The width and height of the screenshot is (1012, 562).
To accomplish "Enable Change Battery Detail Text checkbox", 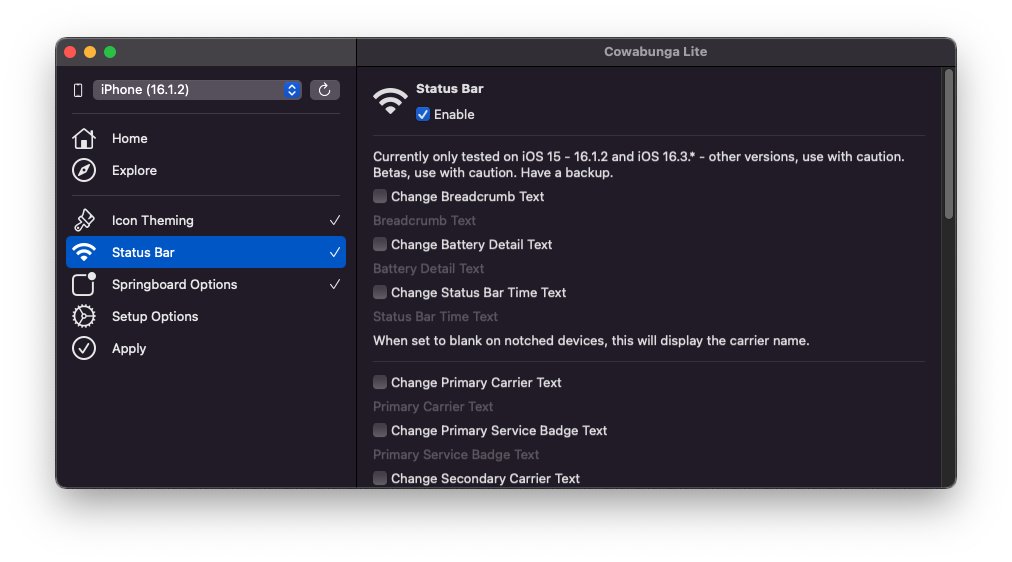I will pyautogui.click(x=380, y=245).
